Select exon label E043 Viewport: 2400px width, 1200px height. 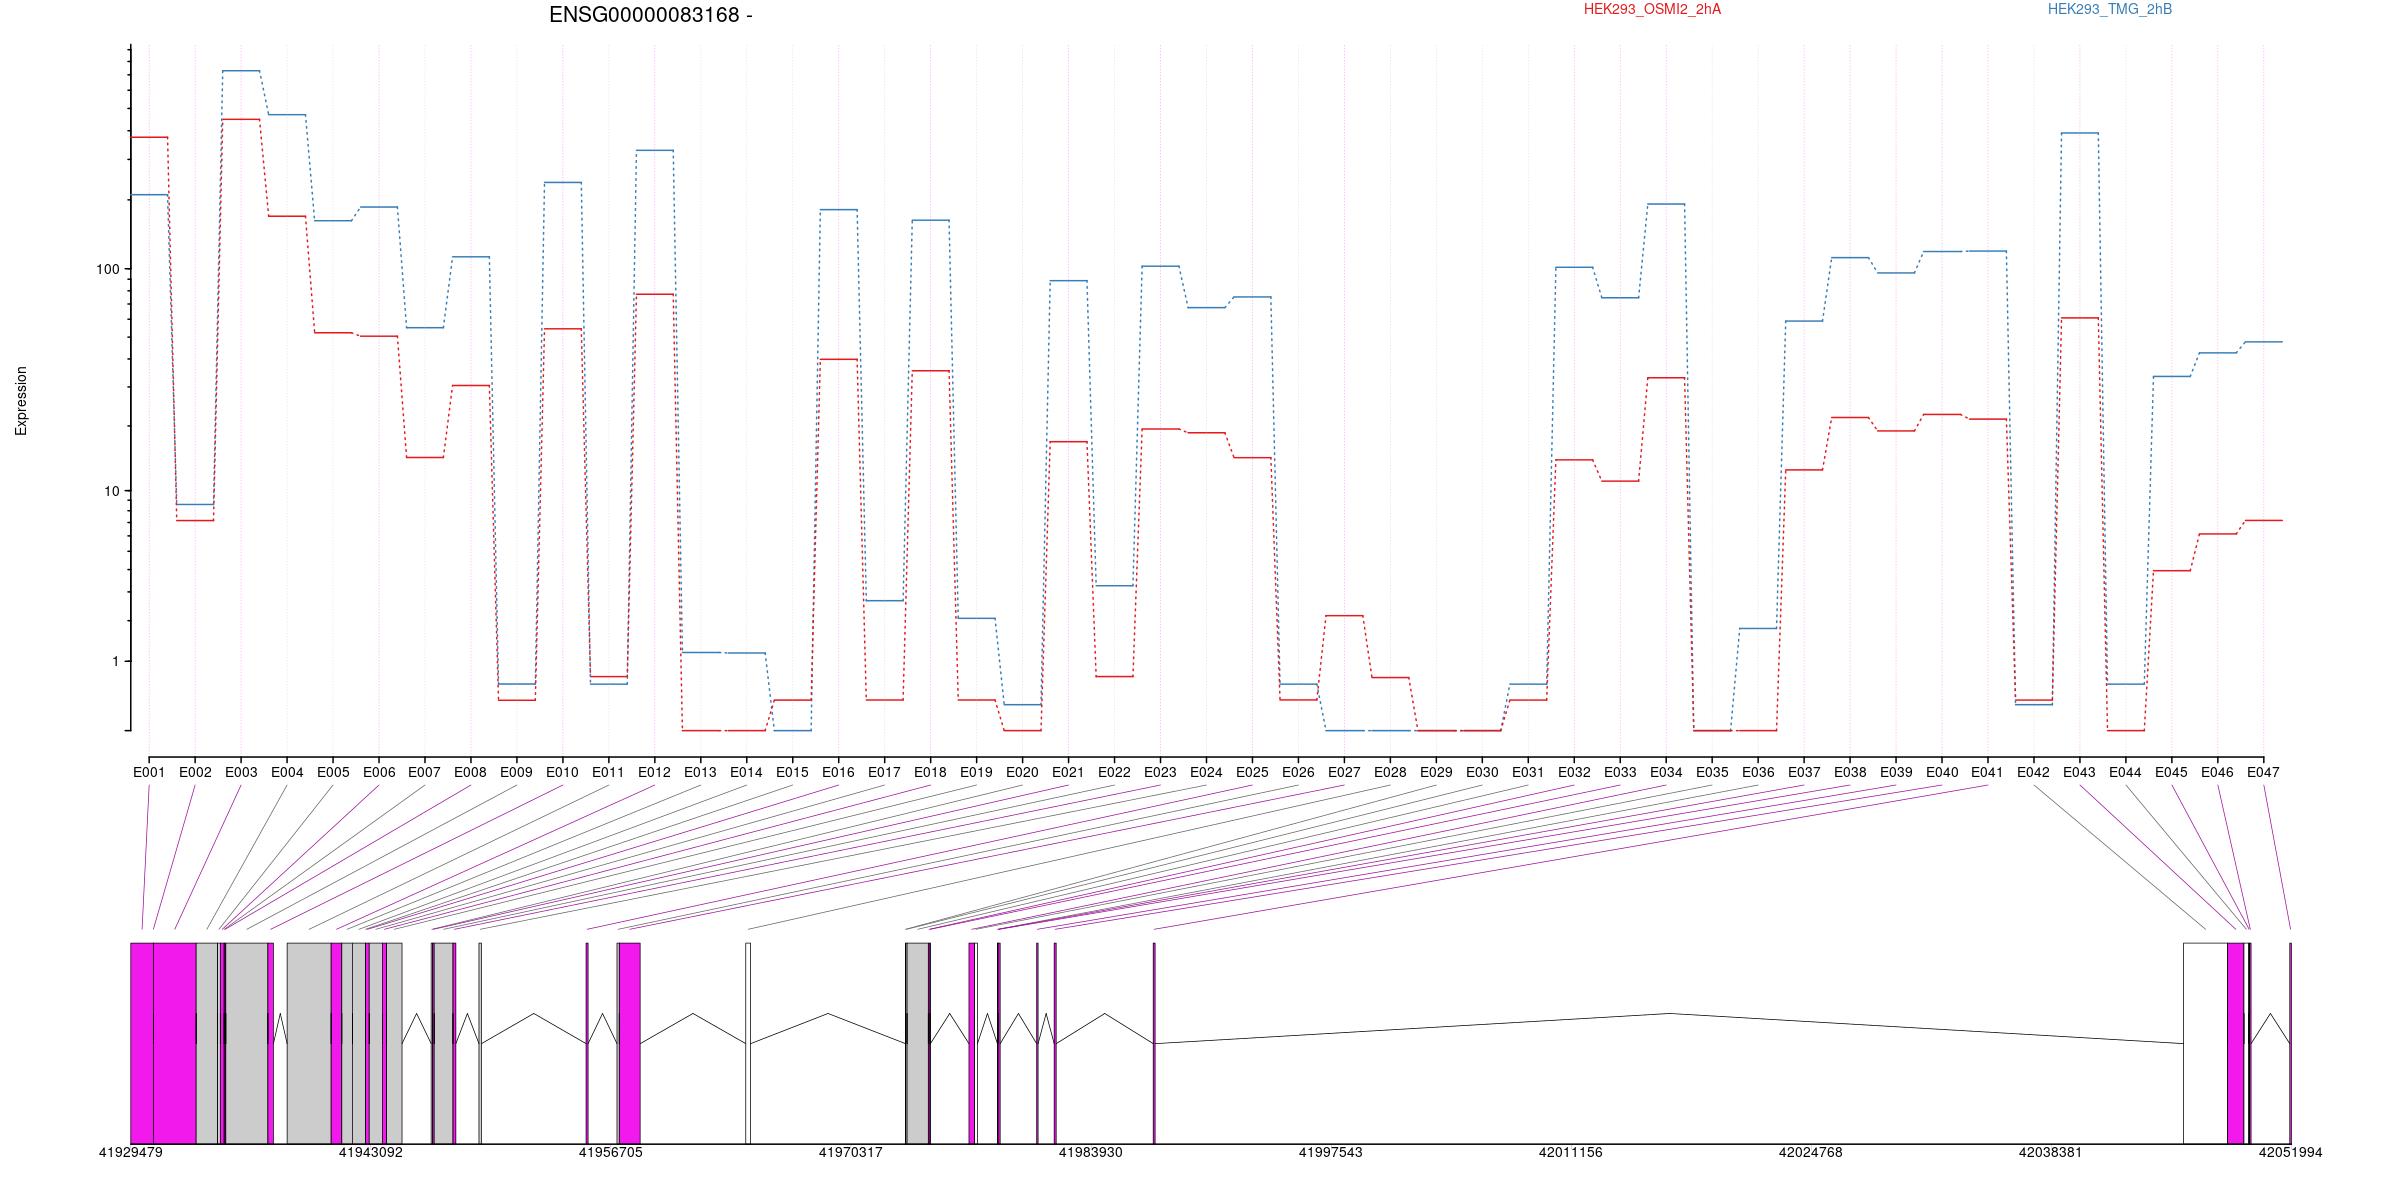2079,772
